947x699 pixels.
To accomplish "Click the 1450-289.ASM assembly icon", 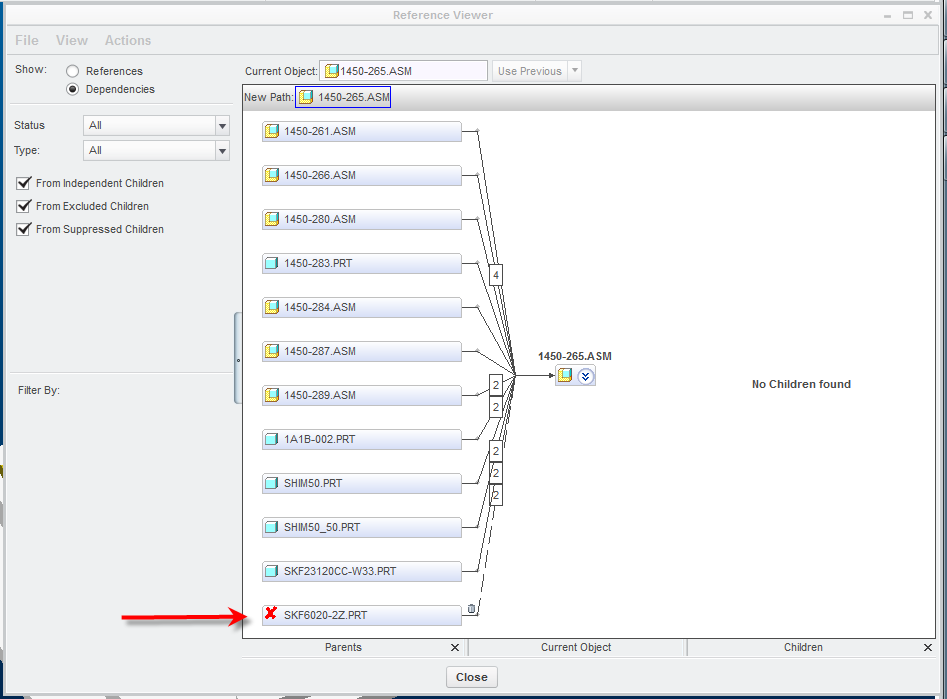I will [x=272, y=395].
